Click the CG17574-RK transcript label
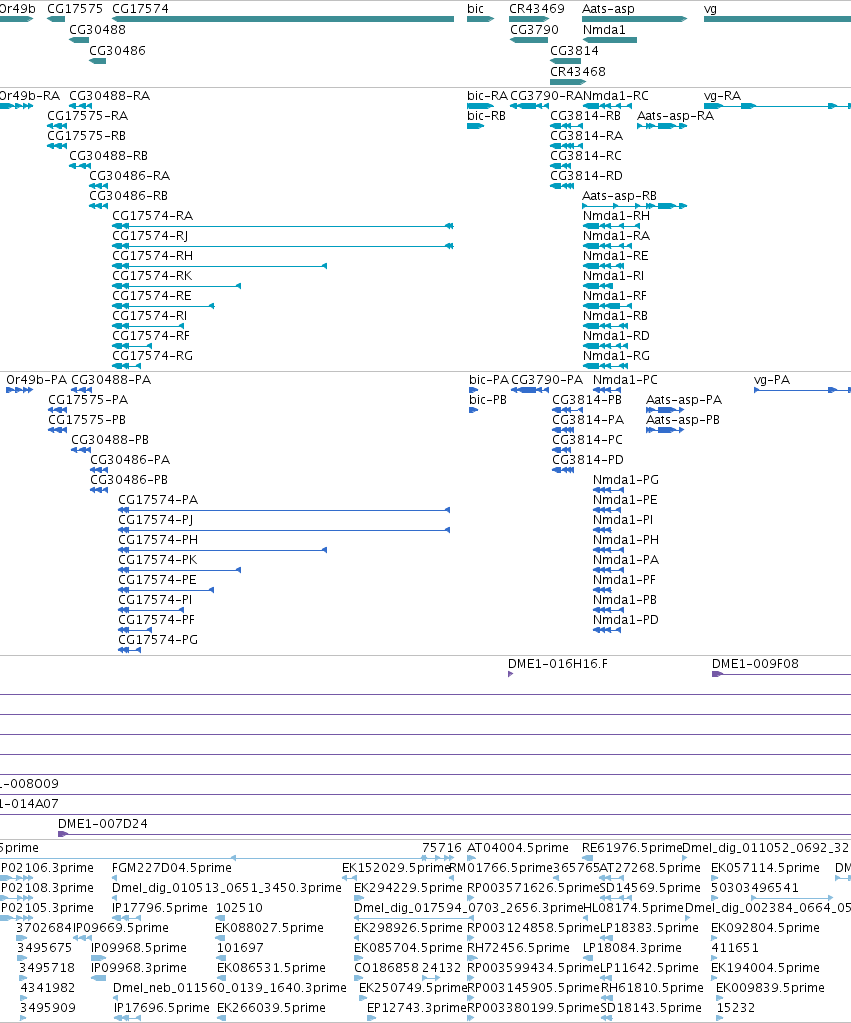 coord(152,275)
